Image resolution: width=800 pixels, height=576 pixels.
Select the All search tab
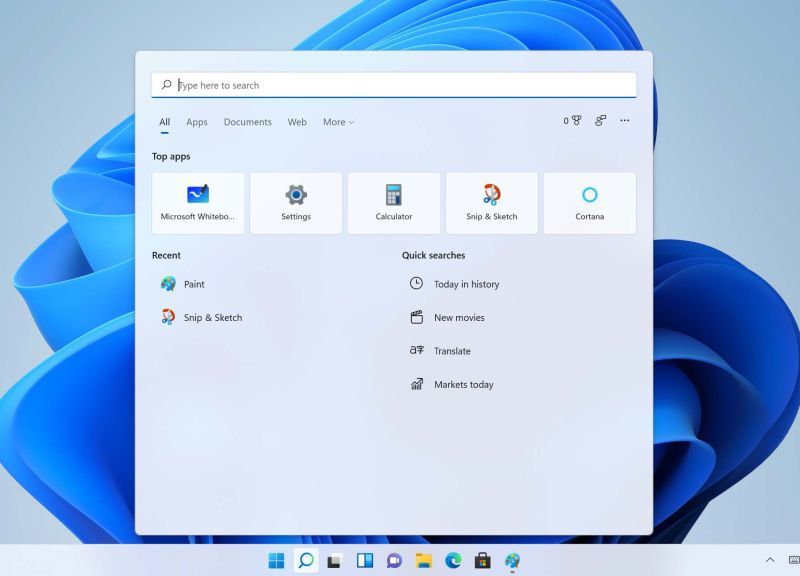pyautogui.click(x=164, y=122)
